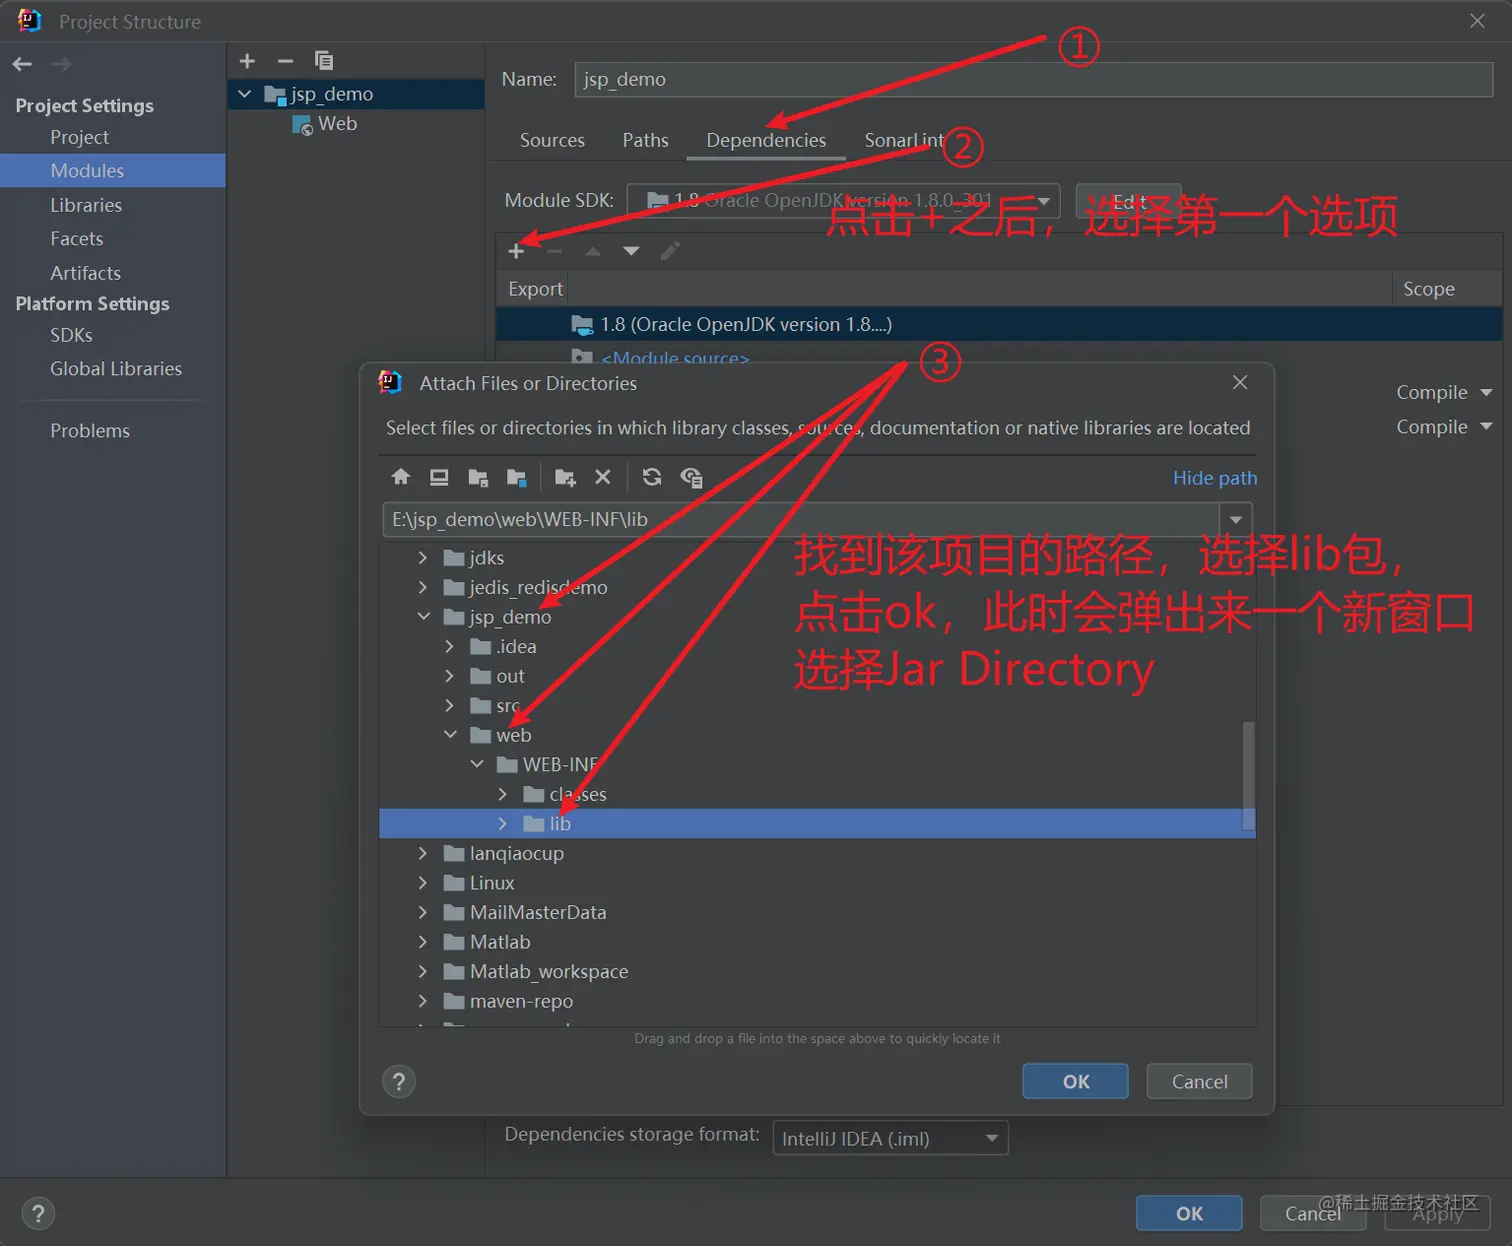Open the path history dropdown in the file chooser
Screen dimensions: 1512x1246
pyautogui.click(x=1236, y=520)
